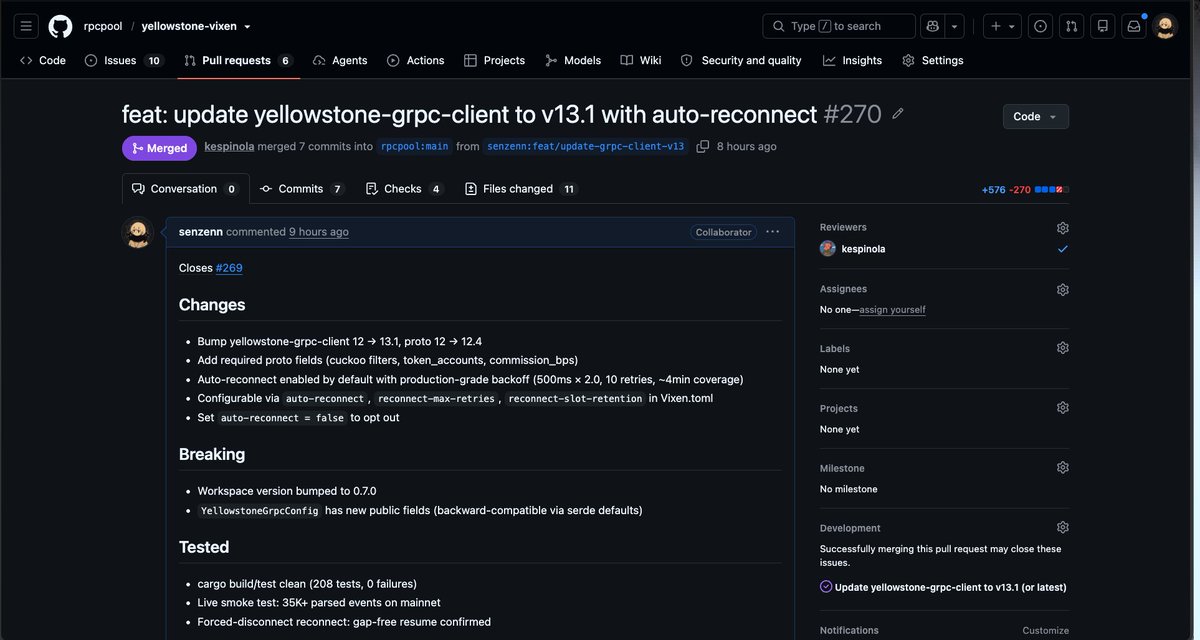Click the Changes heading in description
1200x640 pixels.
(x=212, y=305)
